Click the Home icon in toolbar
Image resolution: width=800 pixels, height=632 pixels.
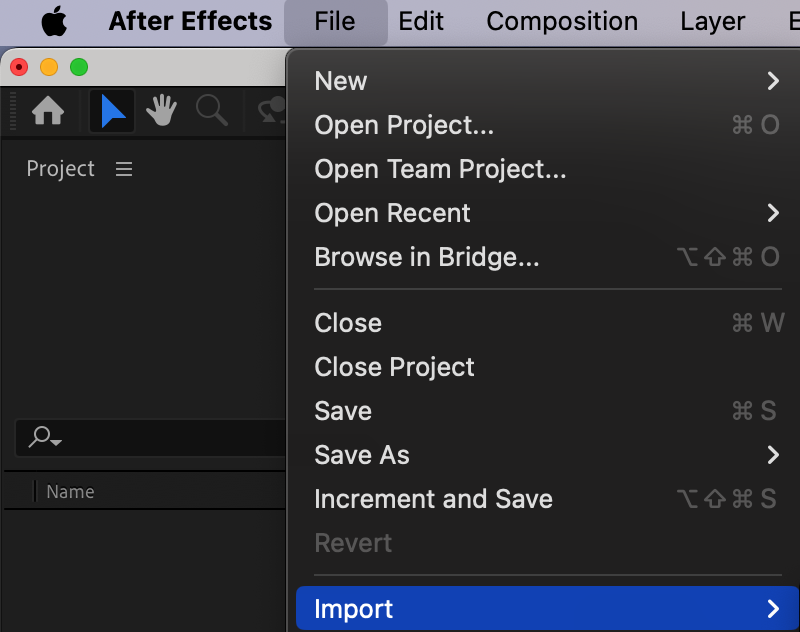point(48,112)
